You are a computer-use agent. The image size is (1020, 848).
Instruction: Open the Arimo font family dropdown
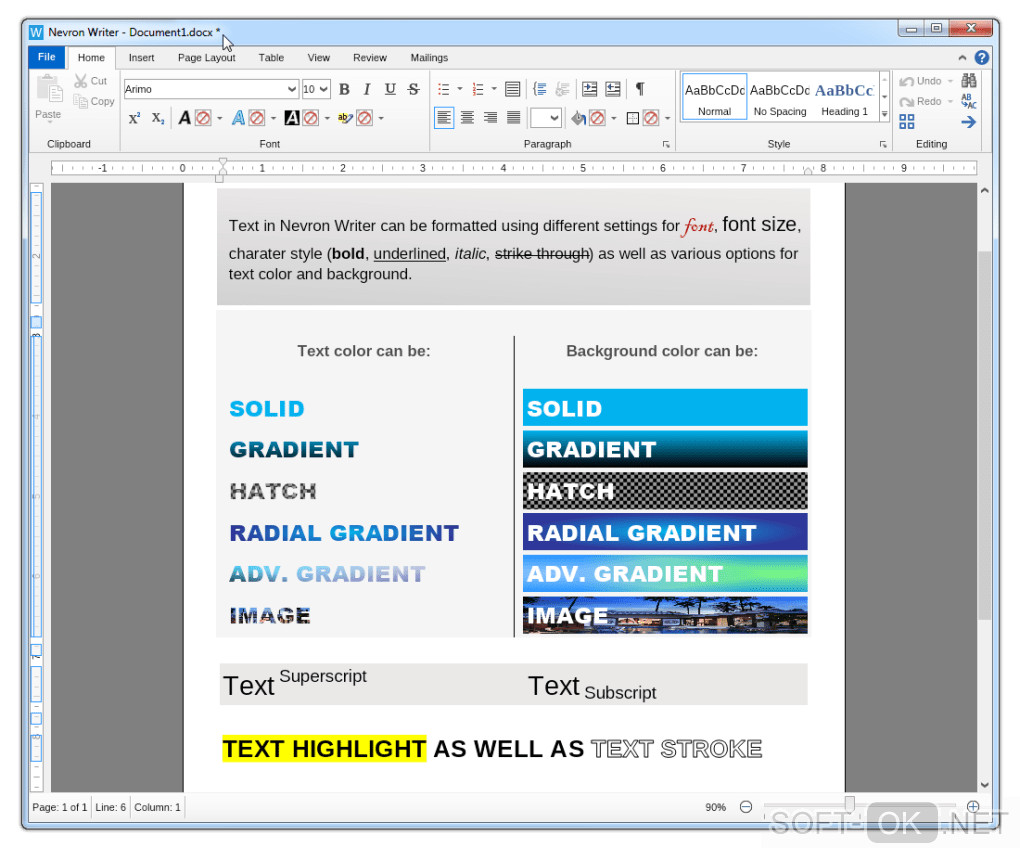coord(291,89)
